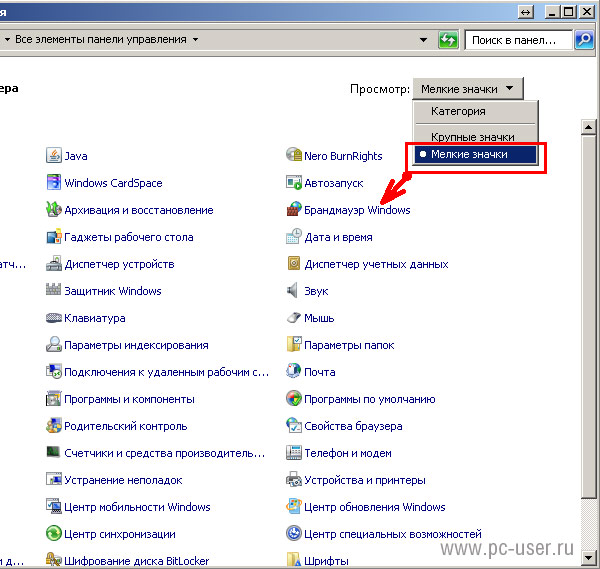Click the Диспетчер учетных данных icon
Viewport: 600px width, 569px height.
point(294,263)
